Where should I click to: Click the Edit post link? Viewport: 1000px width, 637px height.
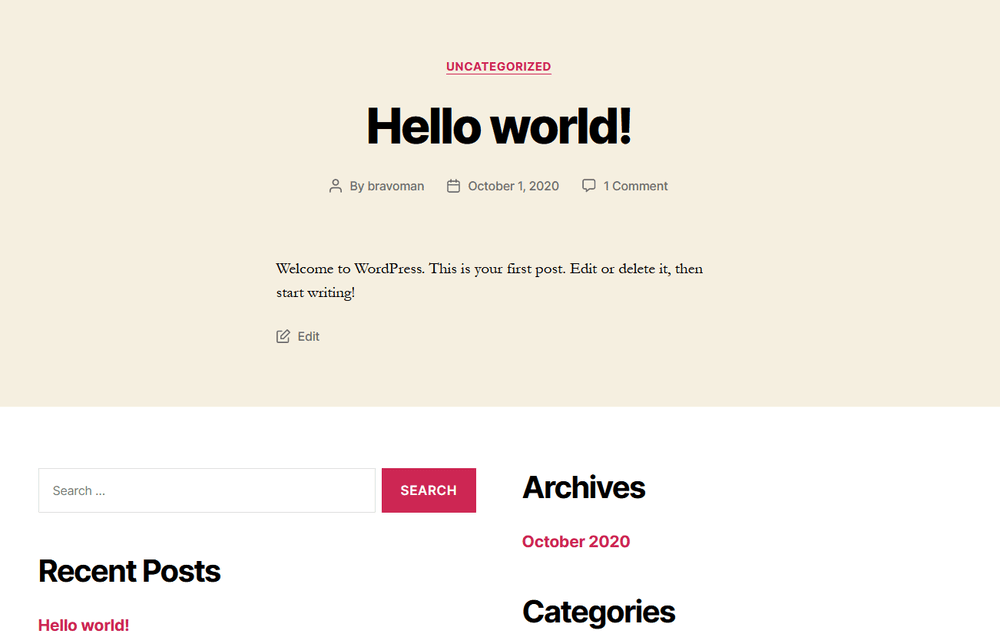(309, 337)
